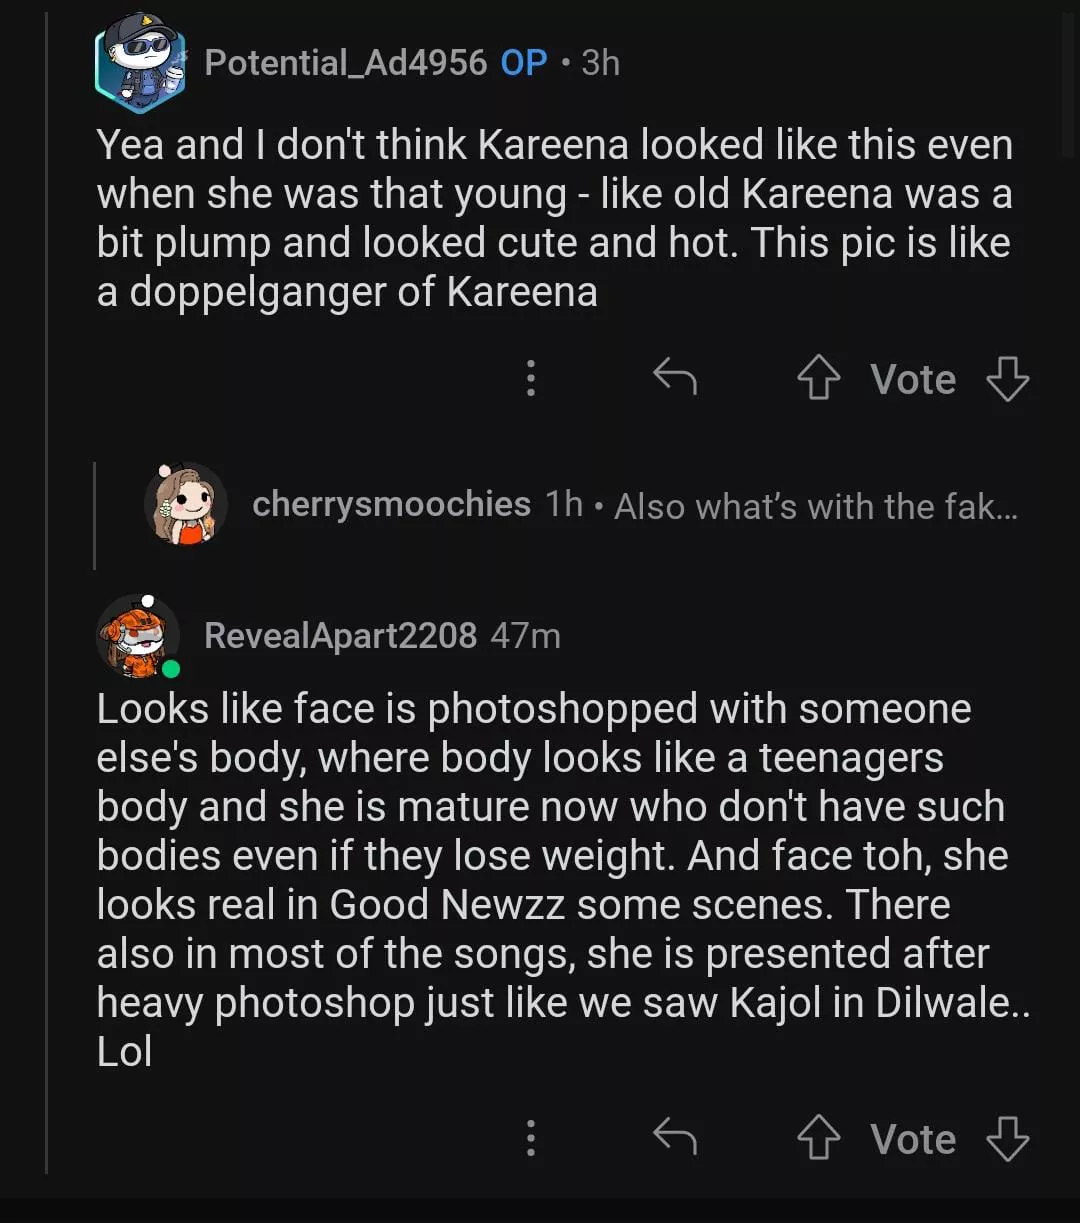Upvote Potential_Ad4956's comment
Viewport: 1080px width, 1223px height.
[x=818, y=380]
